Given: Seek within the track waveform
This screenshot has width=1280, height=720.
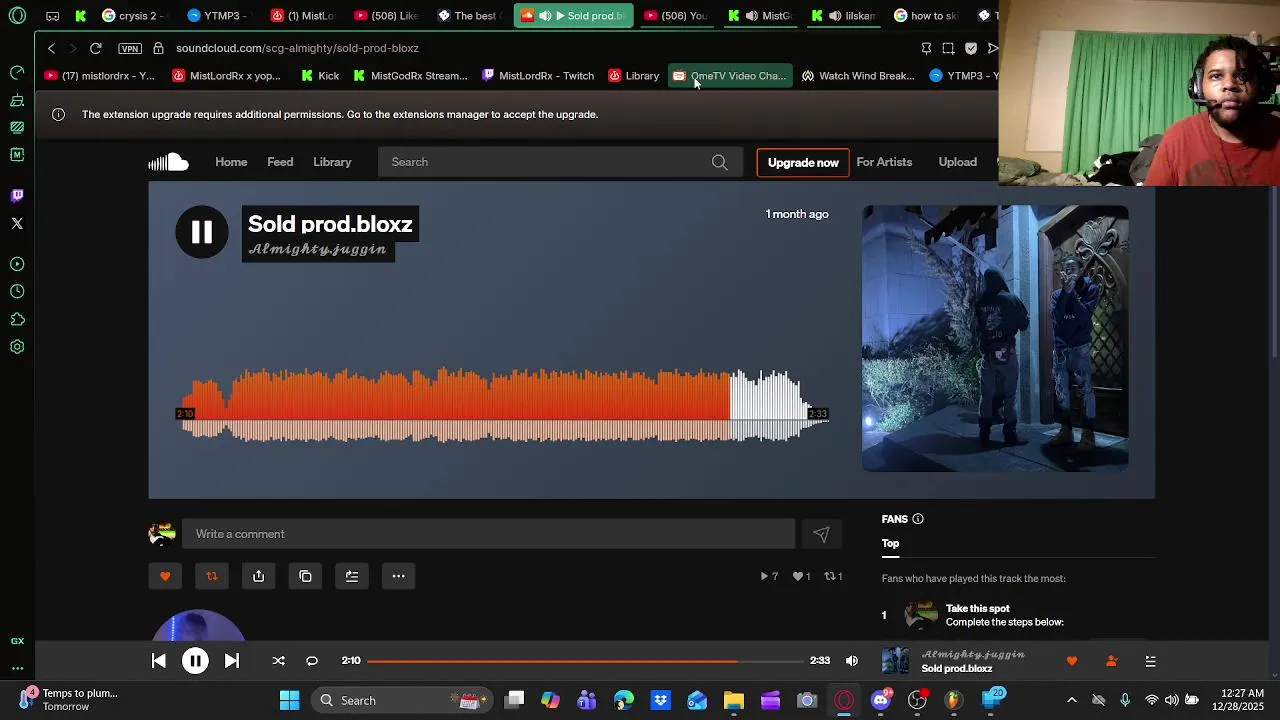Looking at the screenshot, I should [x=505, y=405].
